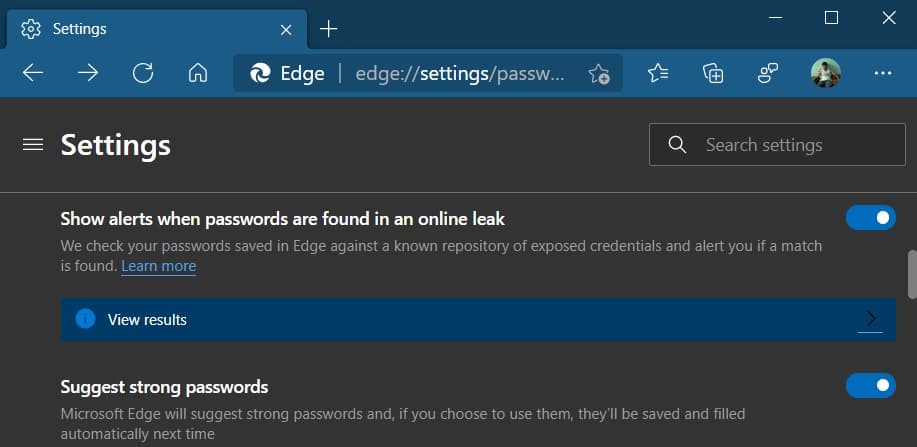Open the Favorites list
Viewport: 917px width, 447px height.
[658, 73]
